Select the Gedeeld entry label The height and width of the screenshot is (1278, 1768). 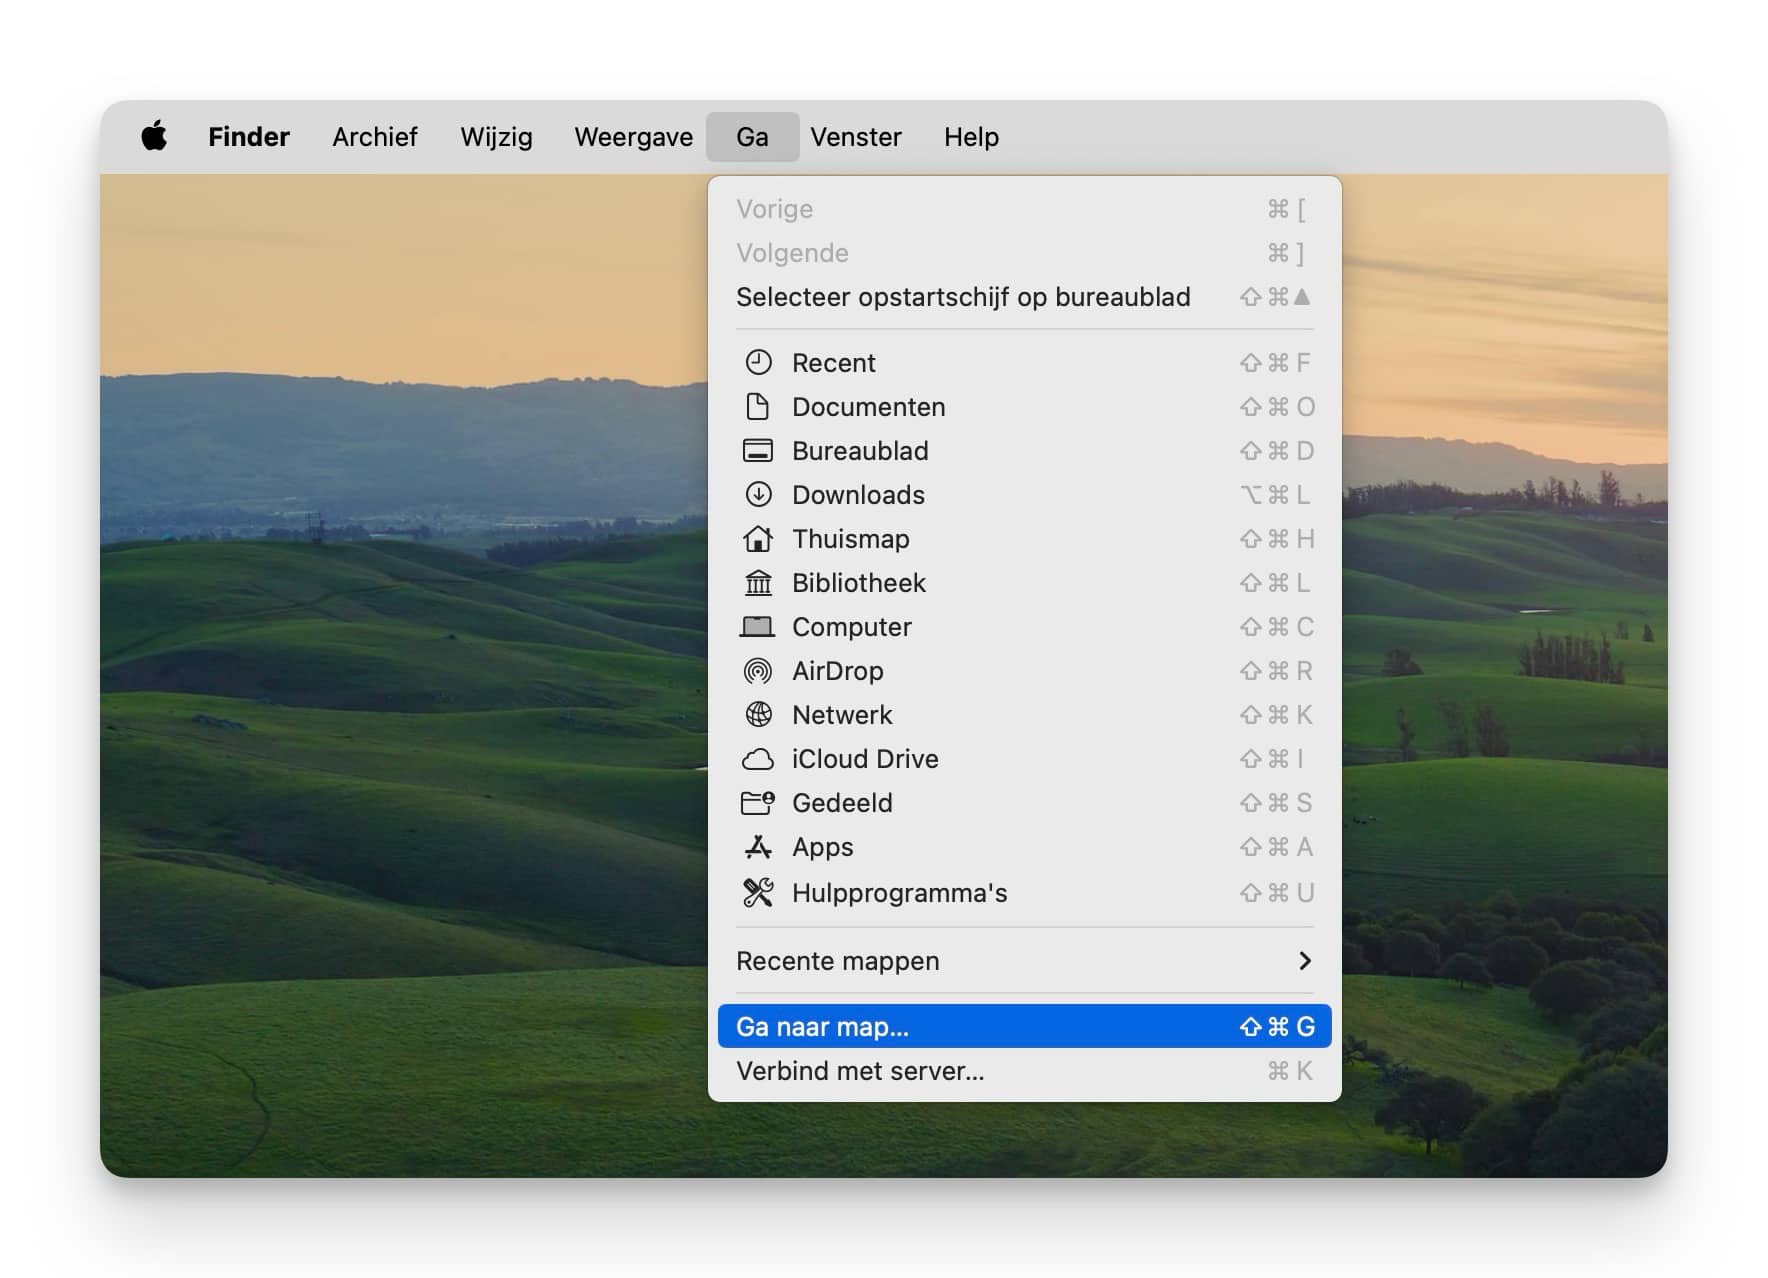click(842, 802)
